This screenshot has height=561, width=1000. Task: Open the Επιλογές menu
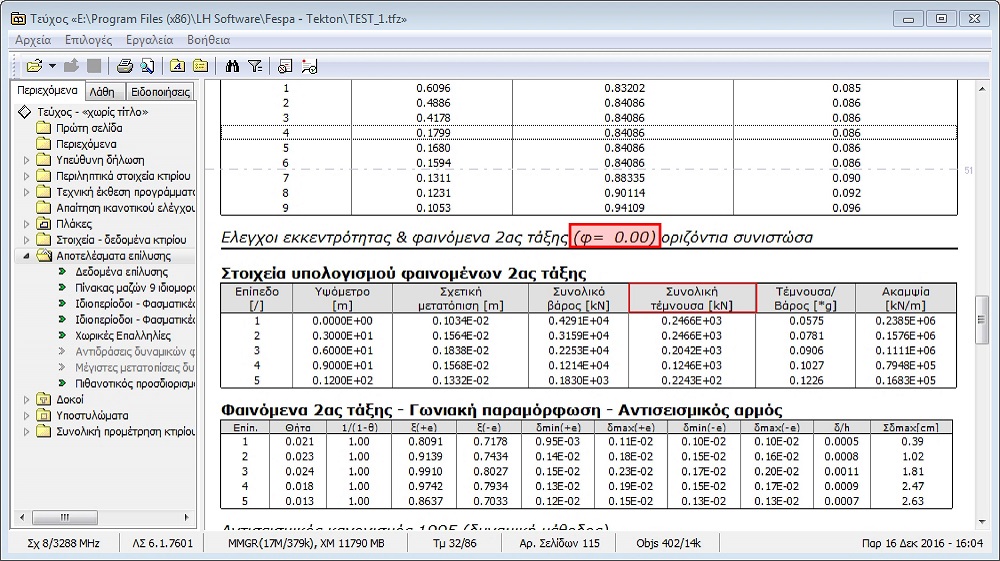(x=88, y=40)
